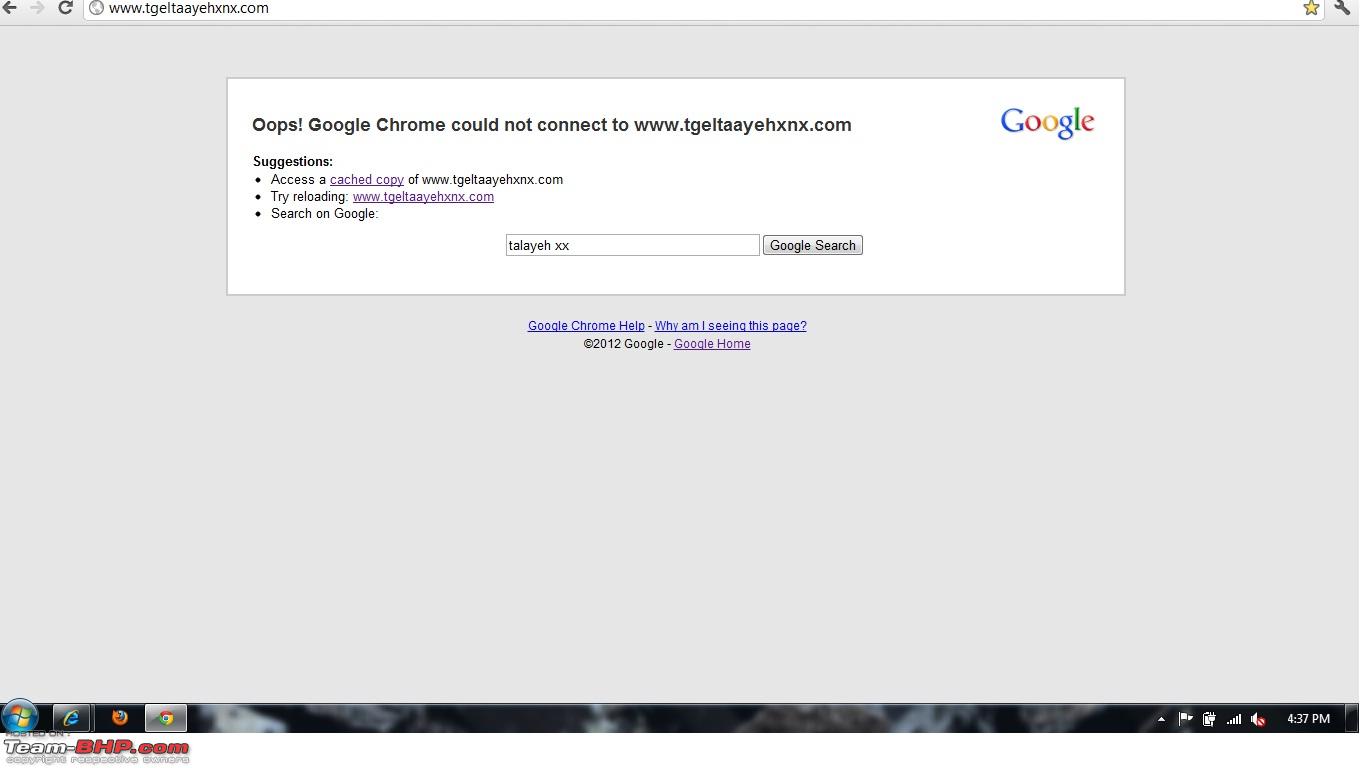Click the Oops could not connect heading
Viewport: 1366px width, 768px height.
(x=552, y=125)
